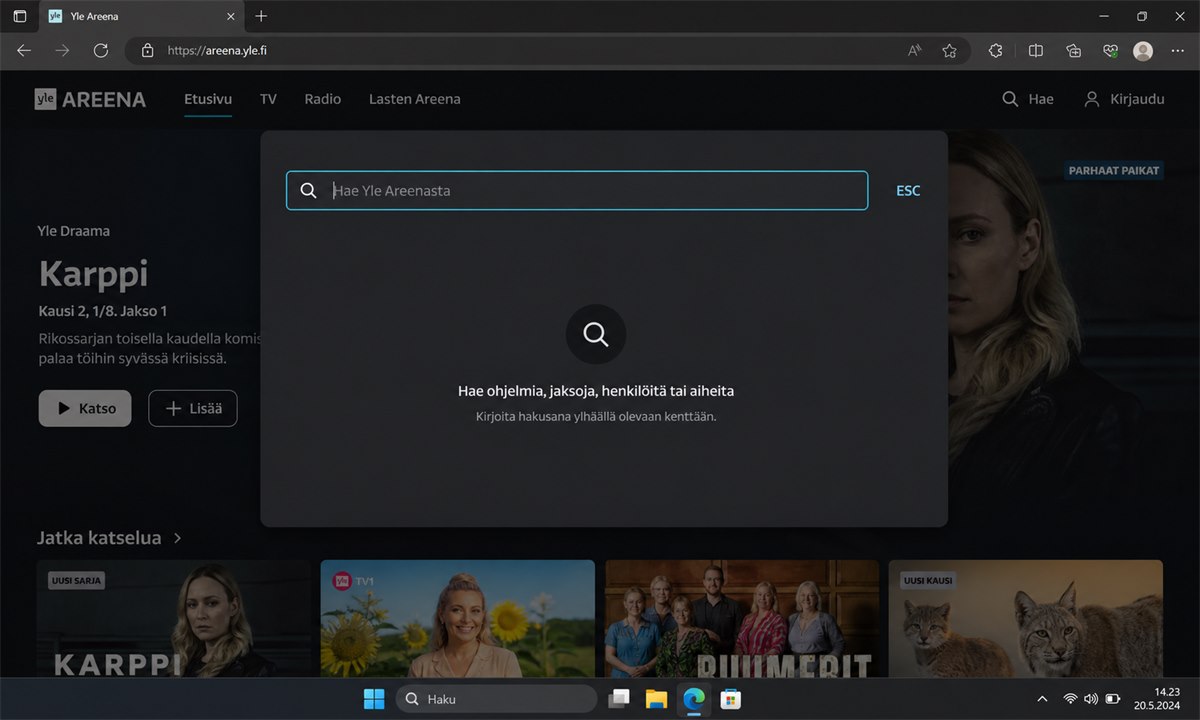
Task: Click the Kirjaudu user icon
Action: tap(1092, 99)
